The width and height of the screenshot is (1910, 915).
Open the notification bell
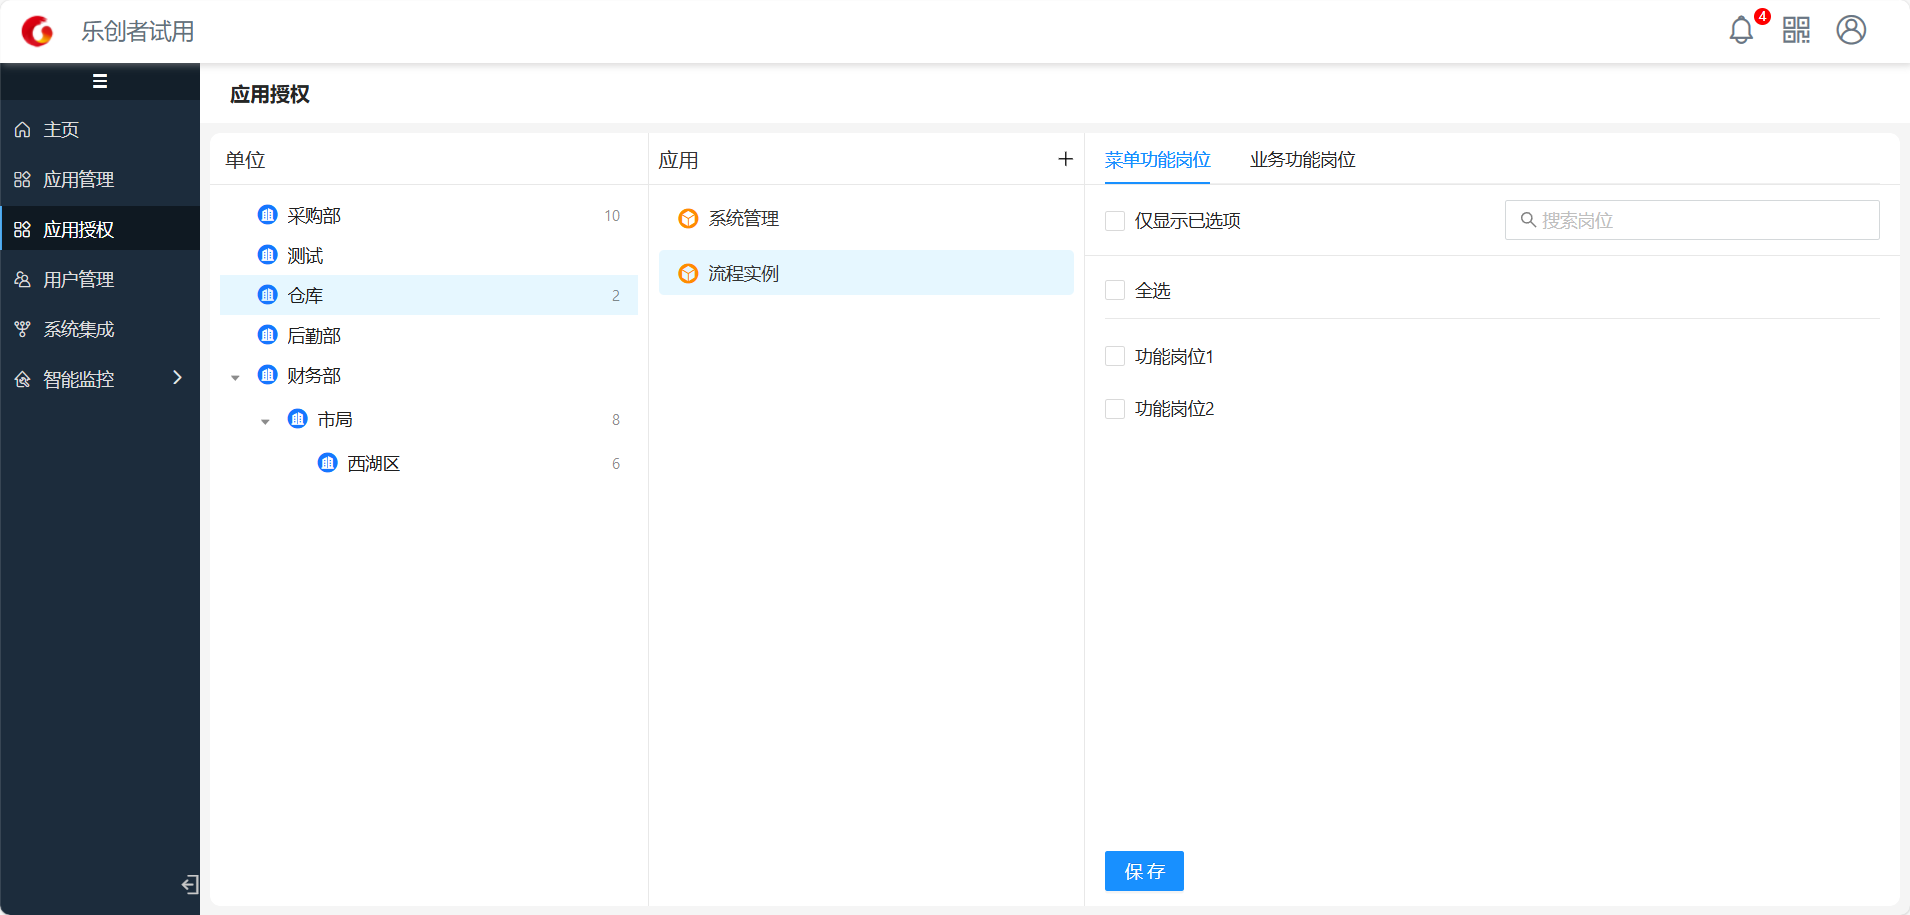point(1741,30)
